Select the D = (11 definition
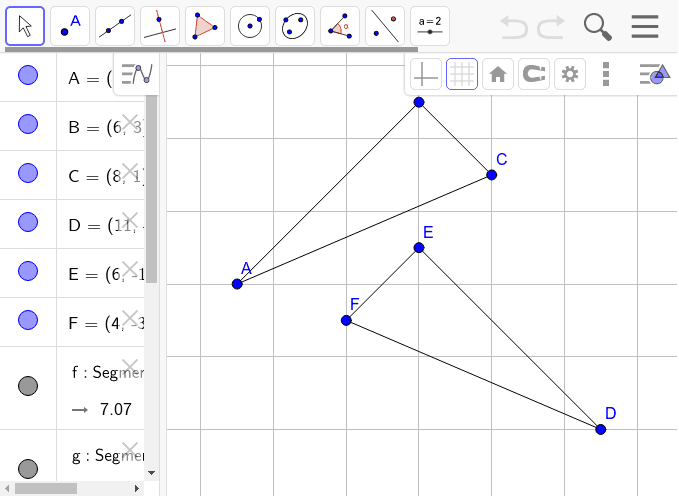The height and width of the screenshot is (498, 679). [x=106, y=225]
